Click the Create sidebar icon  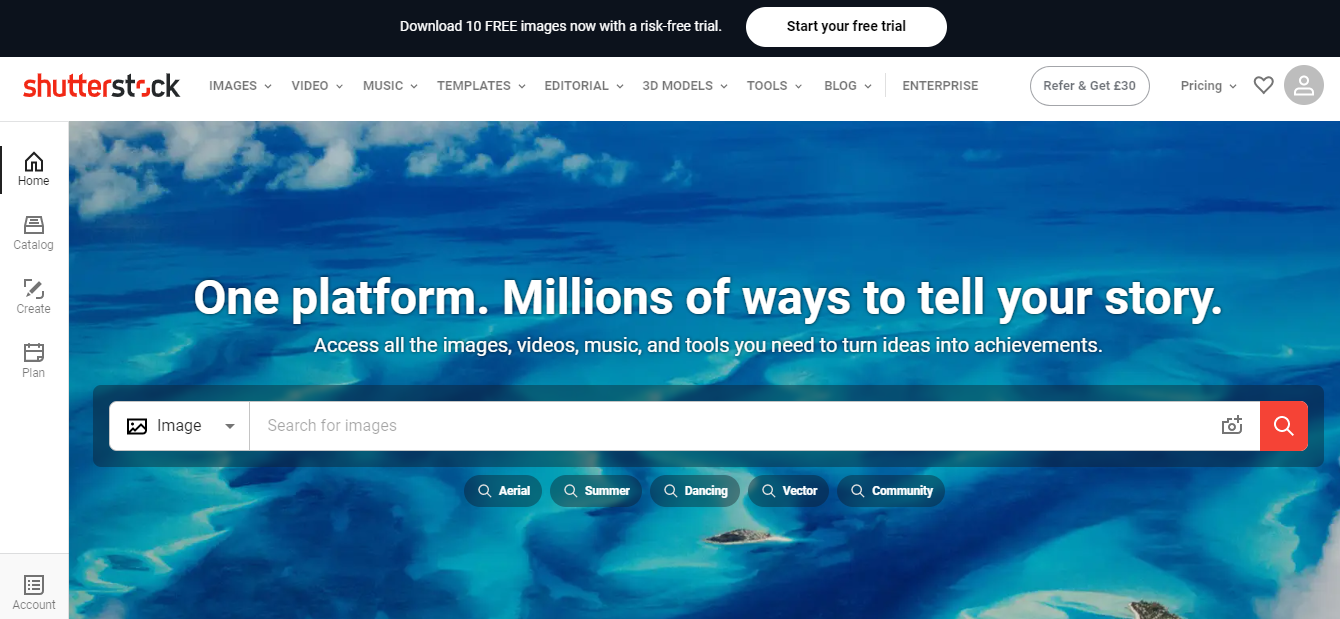click(x=33, y=297)
